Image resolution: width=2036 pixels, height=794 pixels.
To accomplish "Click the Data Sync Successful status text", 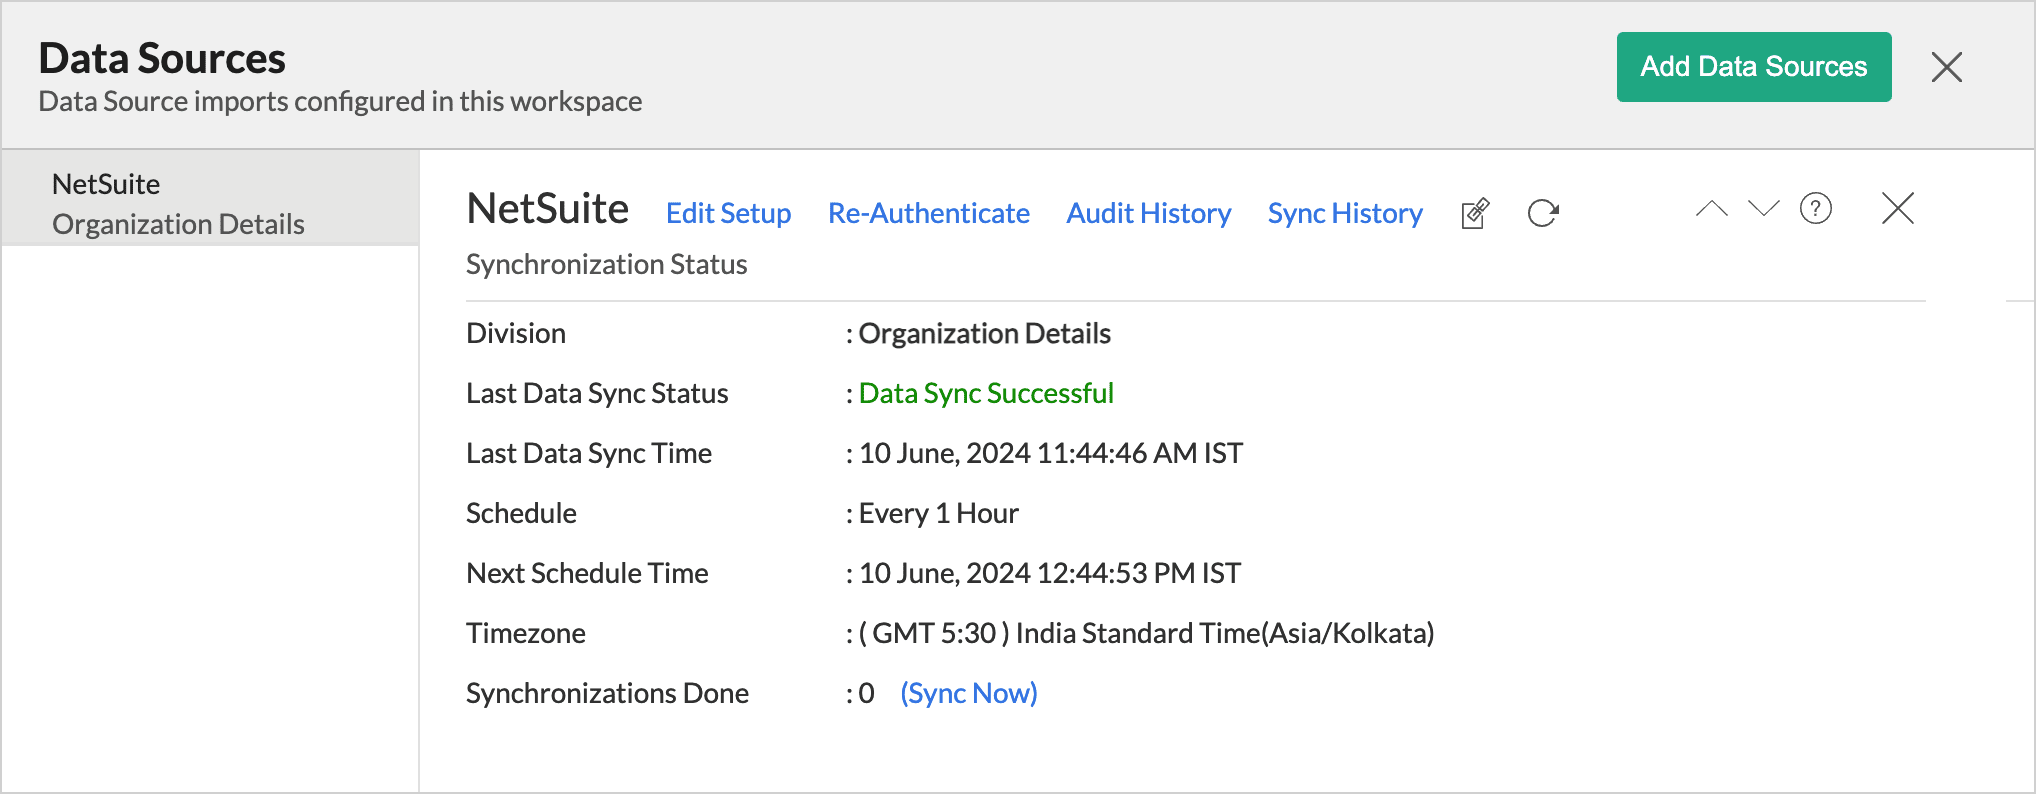I will coord(986,393).
